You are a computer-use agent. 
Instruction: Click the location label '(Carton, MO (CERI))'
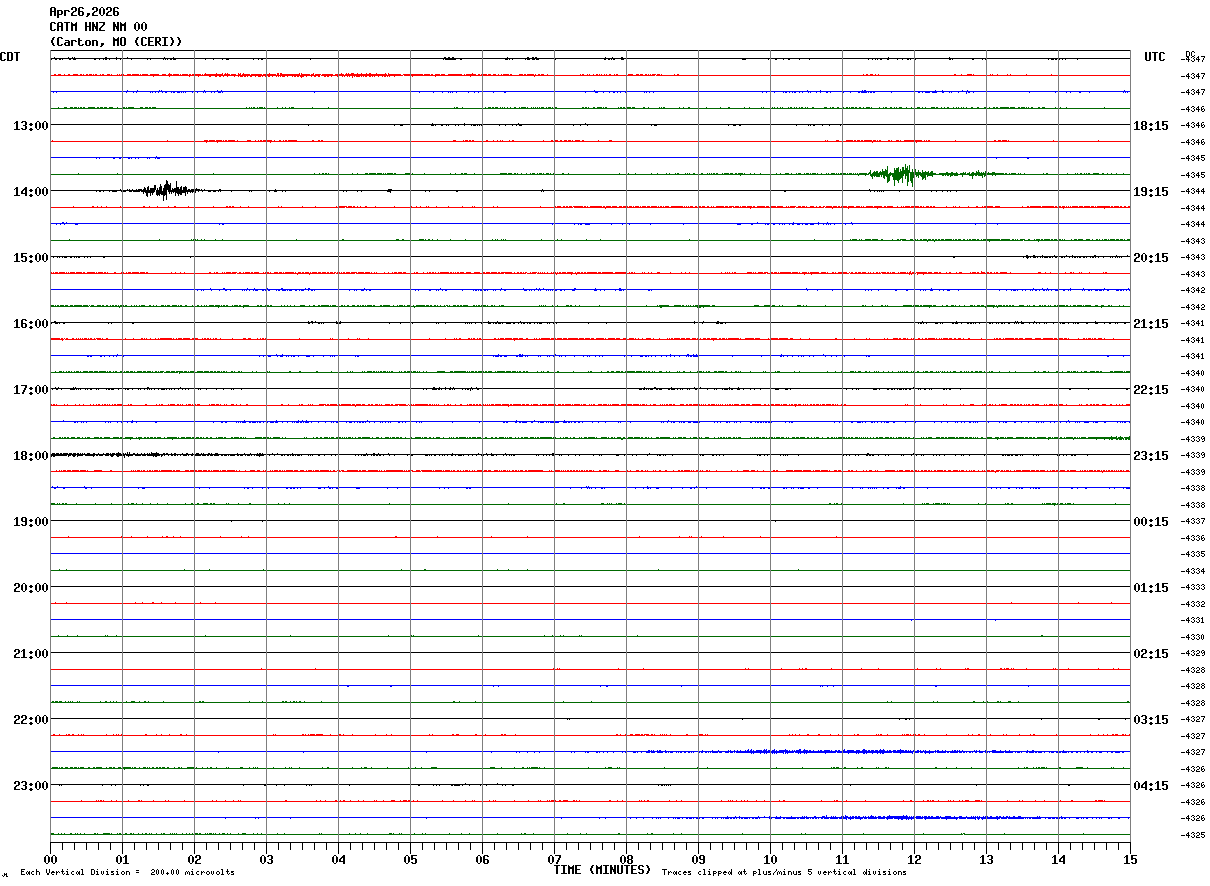[x=116, y=42]
